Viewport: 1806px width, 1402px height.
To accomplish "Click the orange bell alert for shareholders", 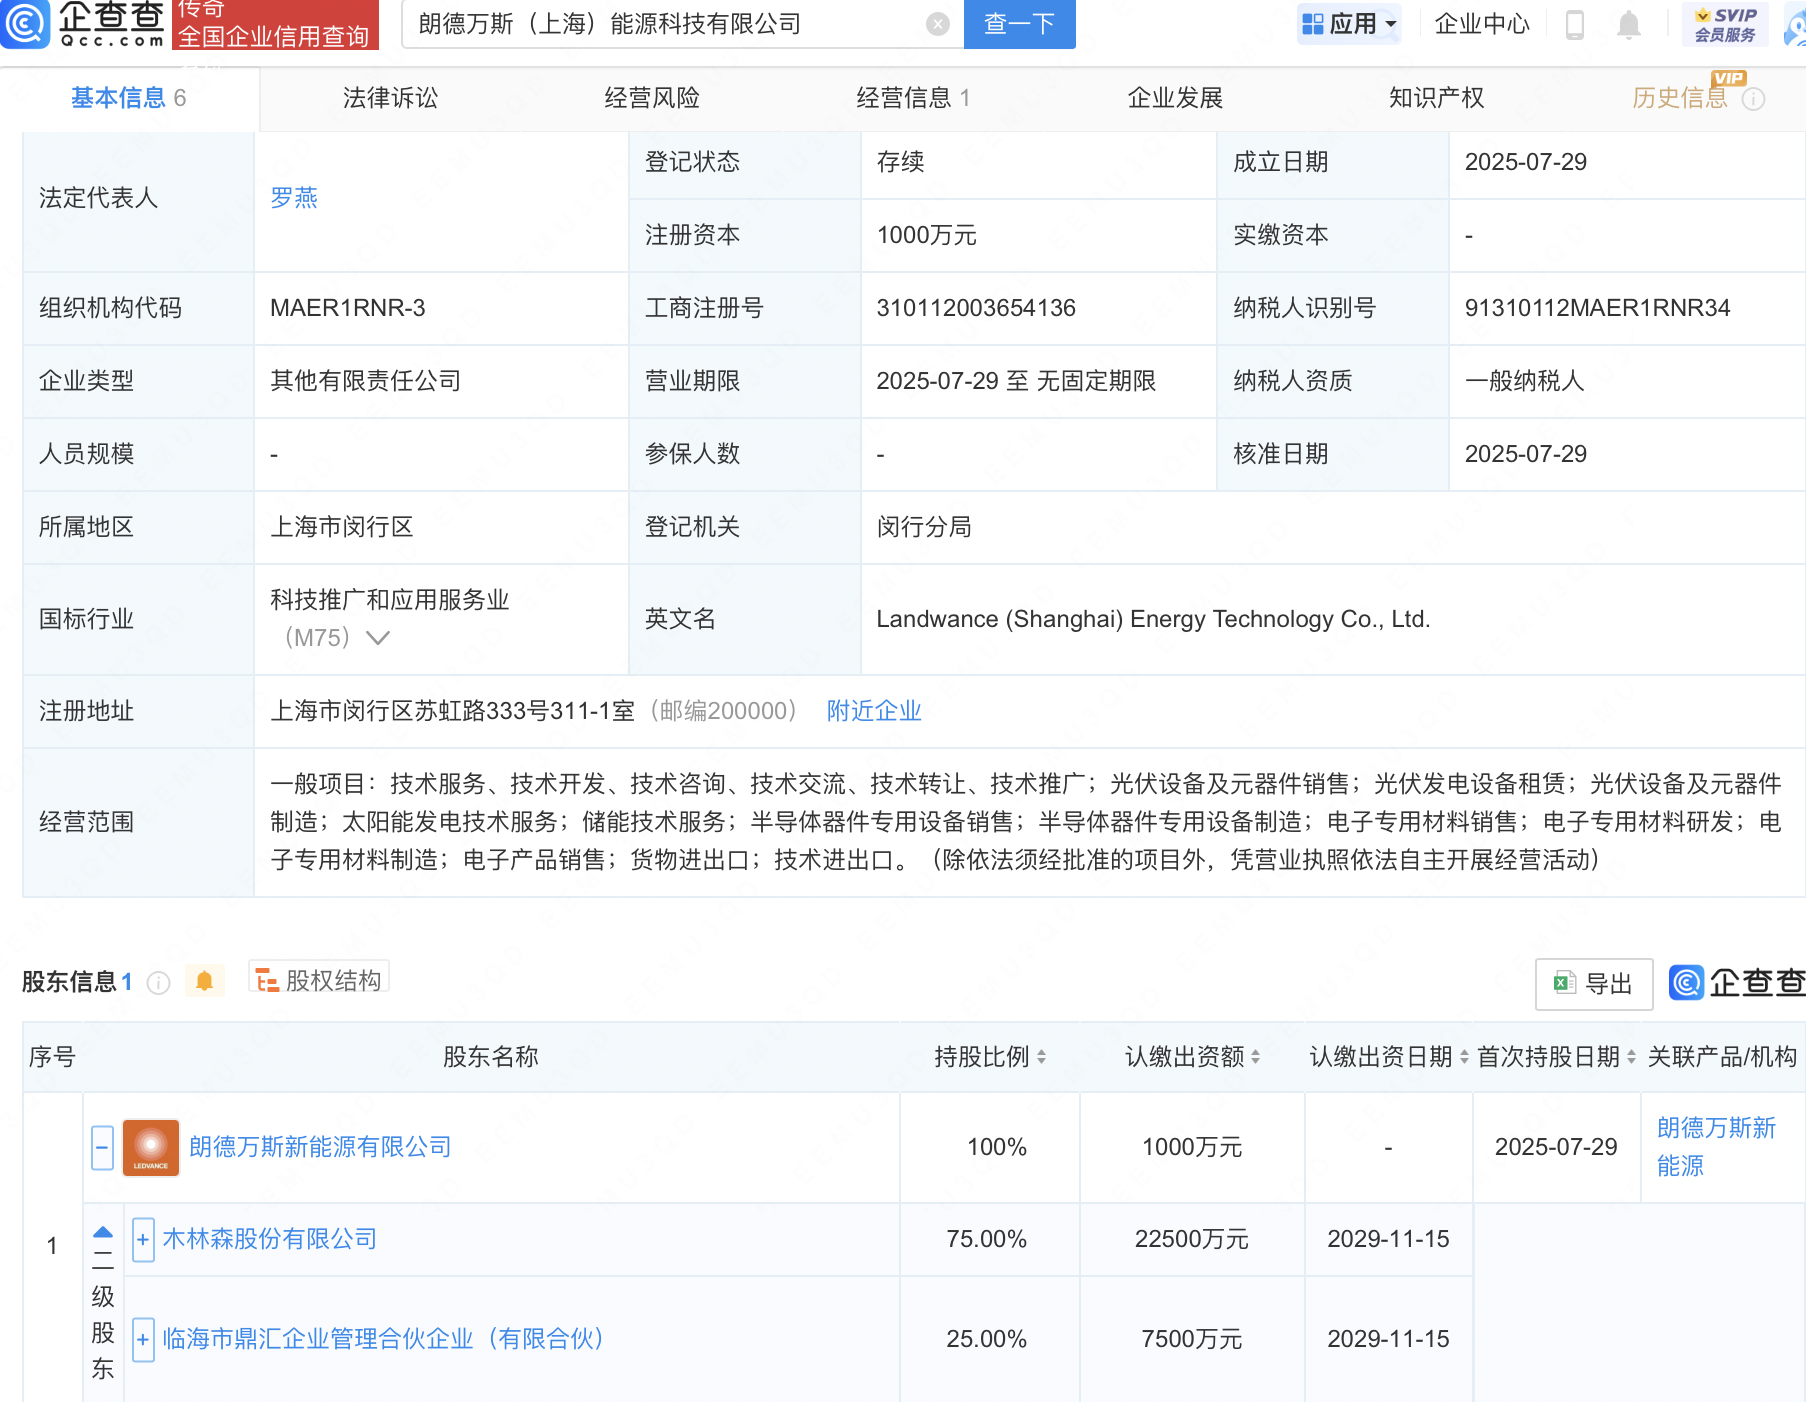I will coord(204,981).
